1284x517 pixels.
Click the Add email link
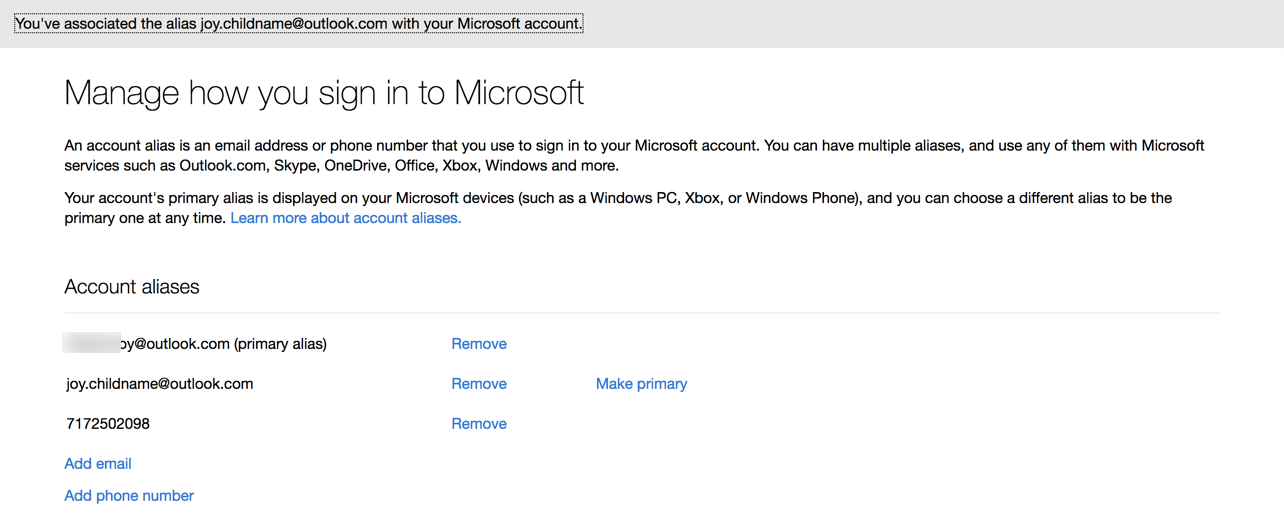tap(98, 464)
